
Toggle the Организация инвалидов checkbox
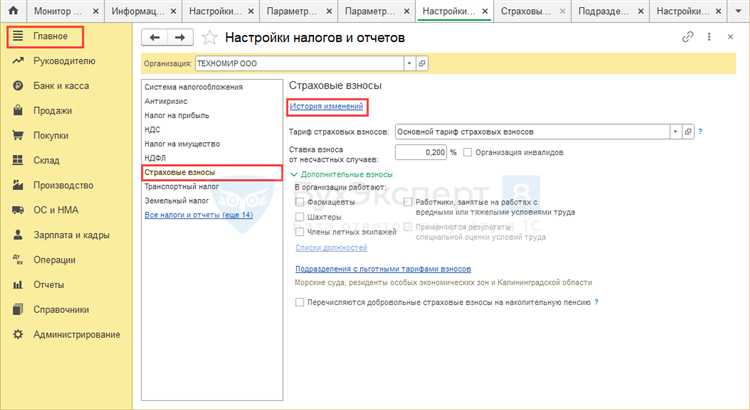pos(467,152)
